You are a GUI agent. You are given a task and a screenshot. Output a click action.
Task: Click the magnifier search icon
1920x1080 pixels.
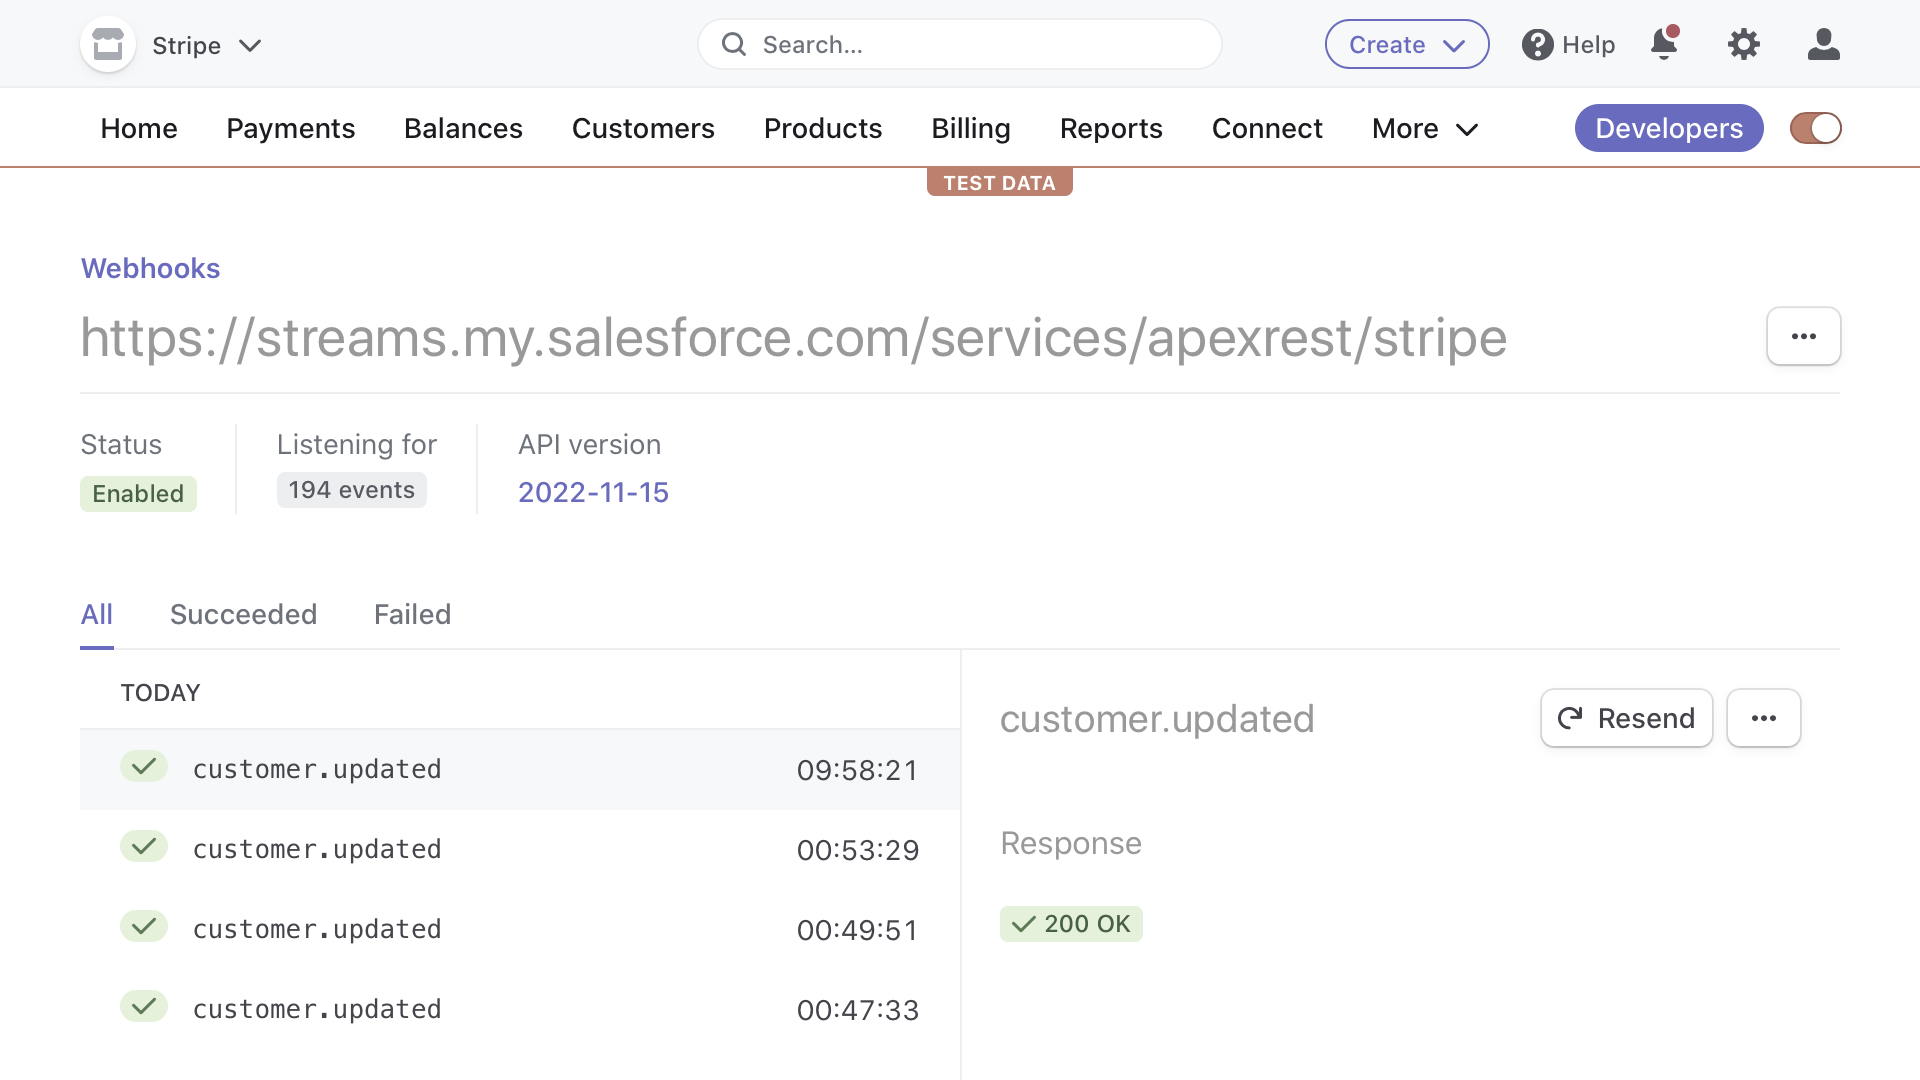tap(734, 45)
